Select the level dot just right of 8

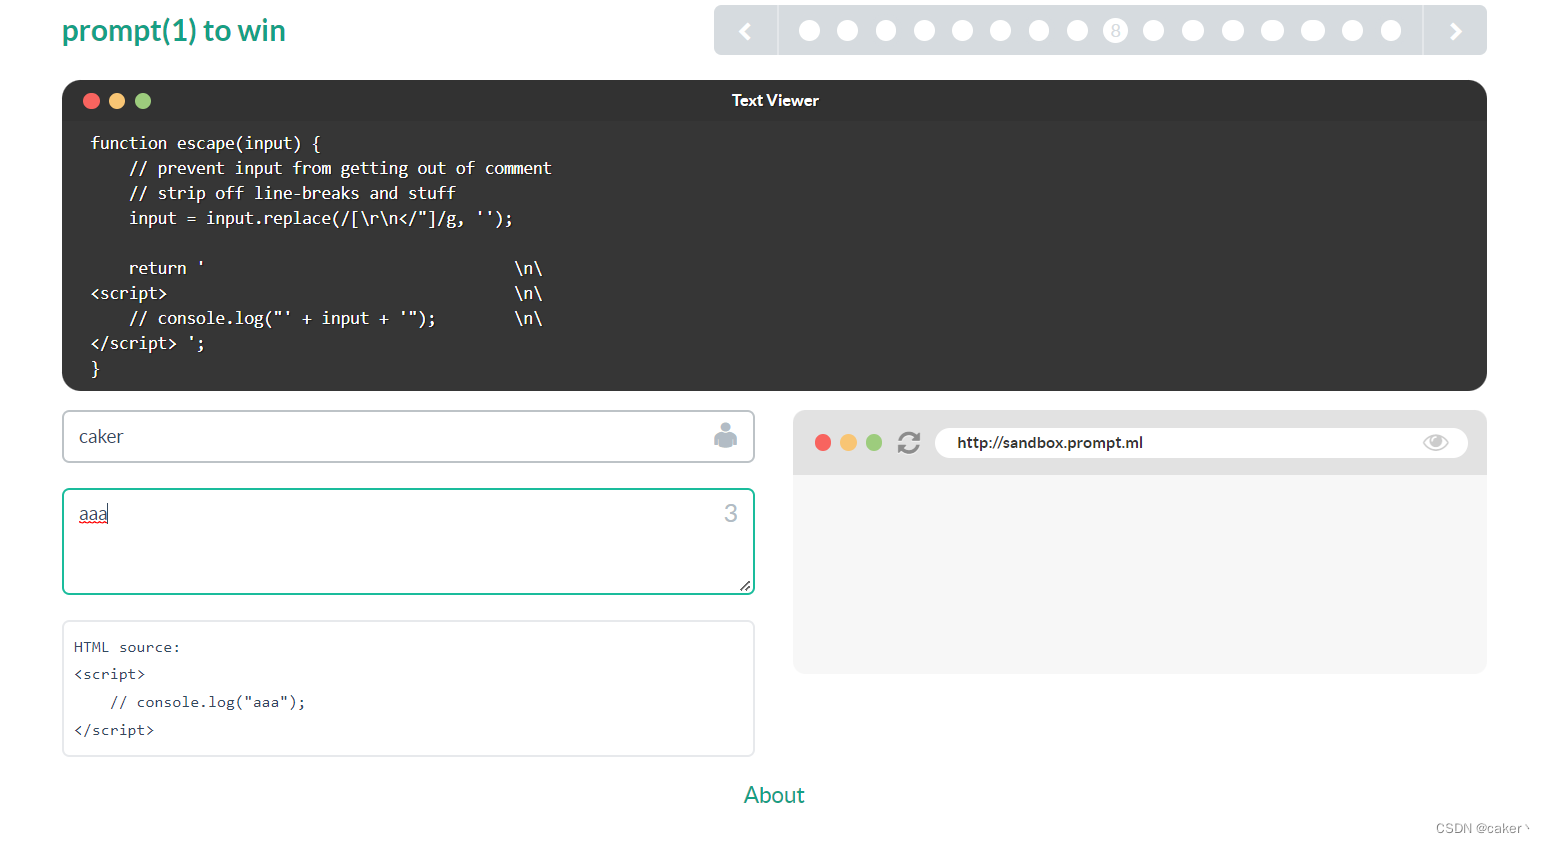(1153, 31)
